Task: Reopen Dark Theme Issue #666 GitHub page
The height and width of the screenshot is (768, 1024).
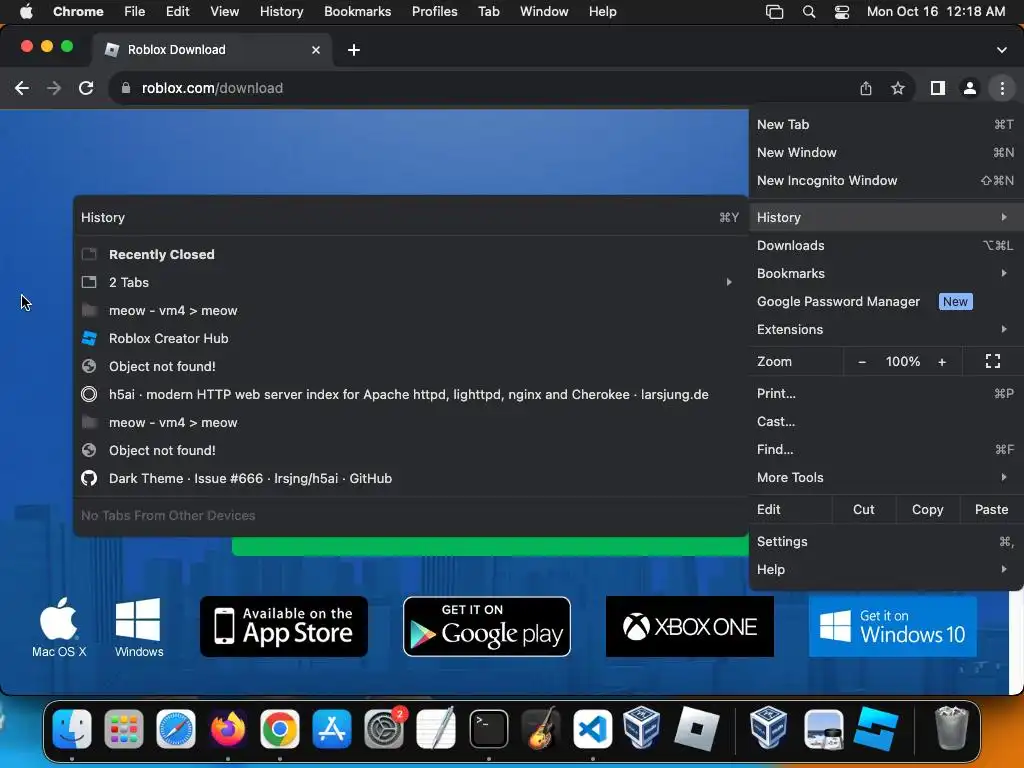Action: click(410, 479)
